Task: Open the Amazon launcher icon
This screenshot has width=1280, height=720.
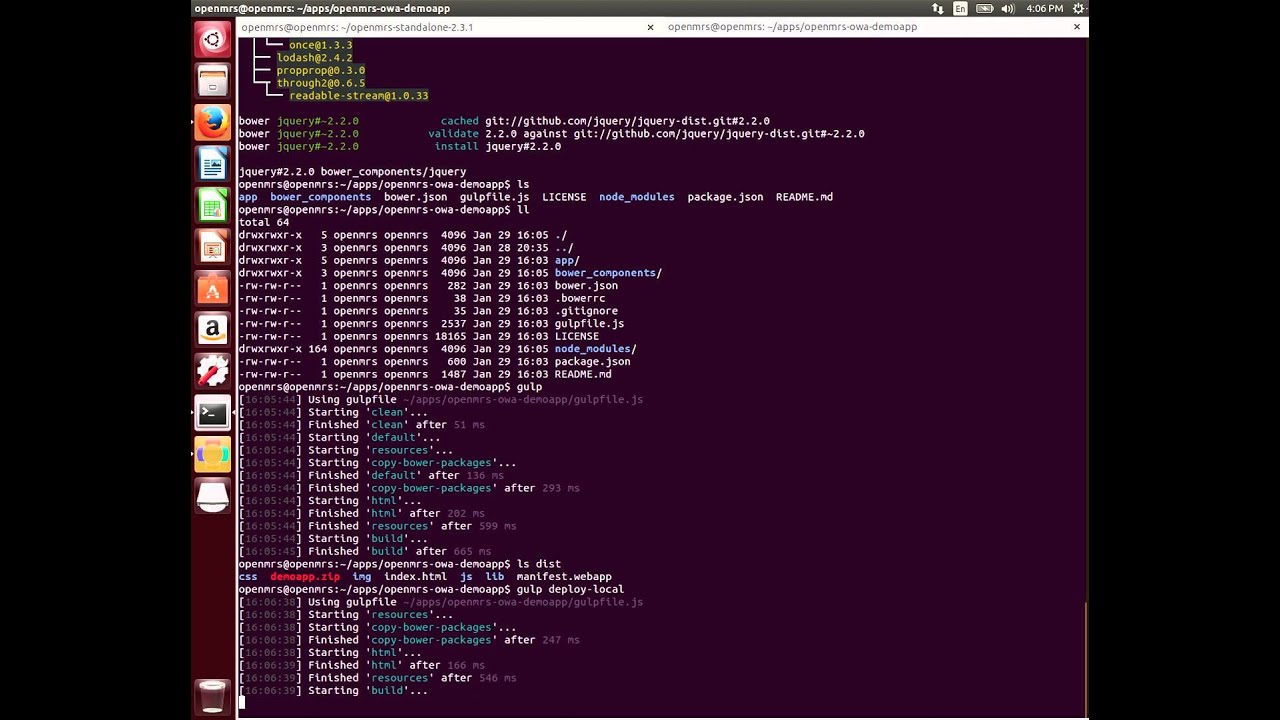Action: (x=212, y=329)
